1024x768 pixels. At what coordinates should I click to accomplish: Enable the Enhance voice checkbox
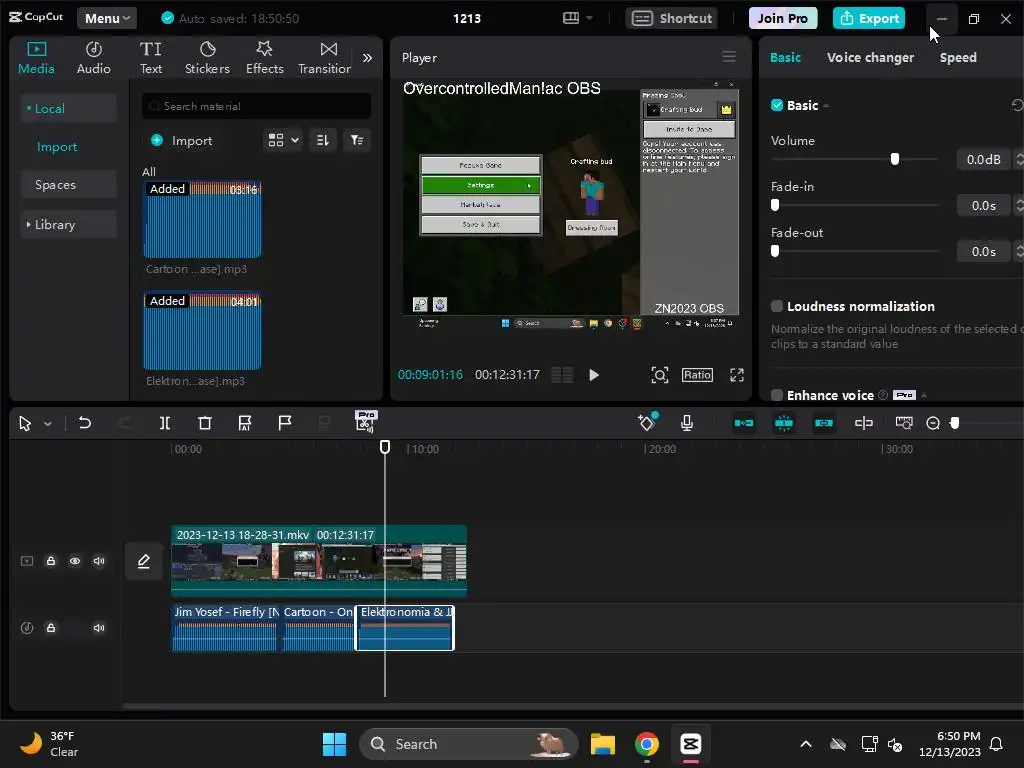pos(776,395)
